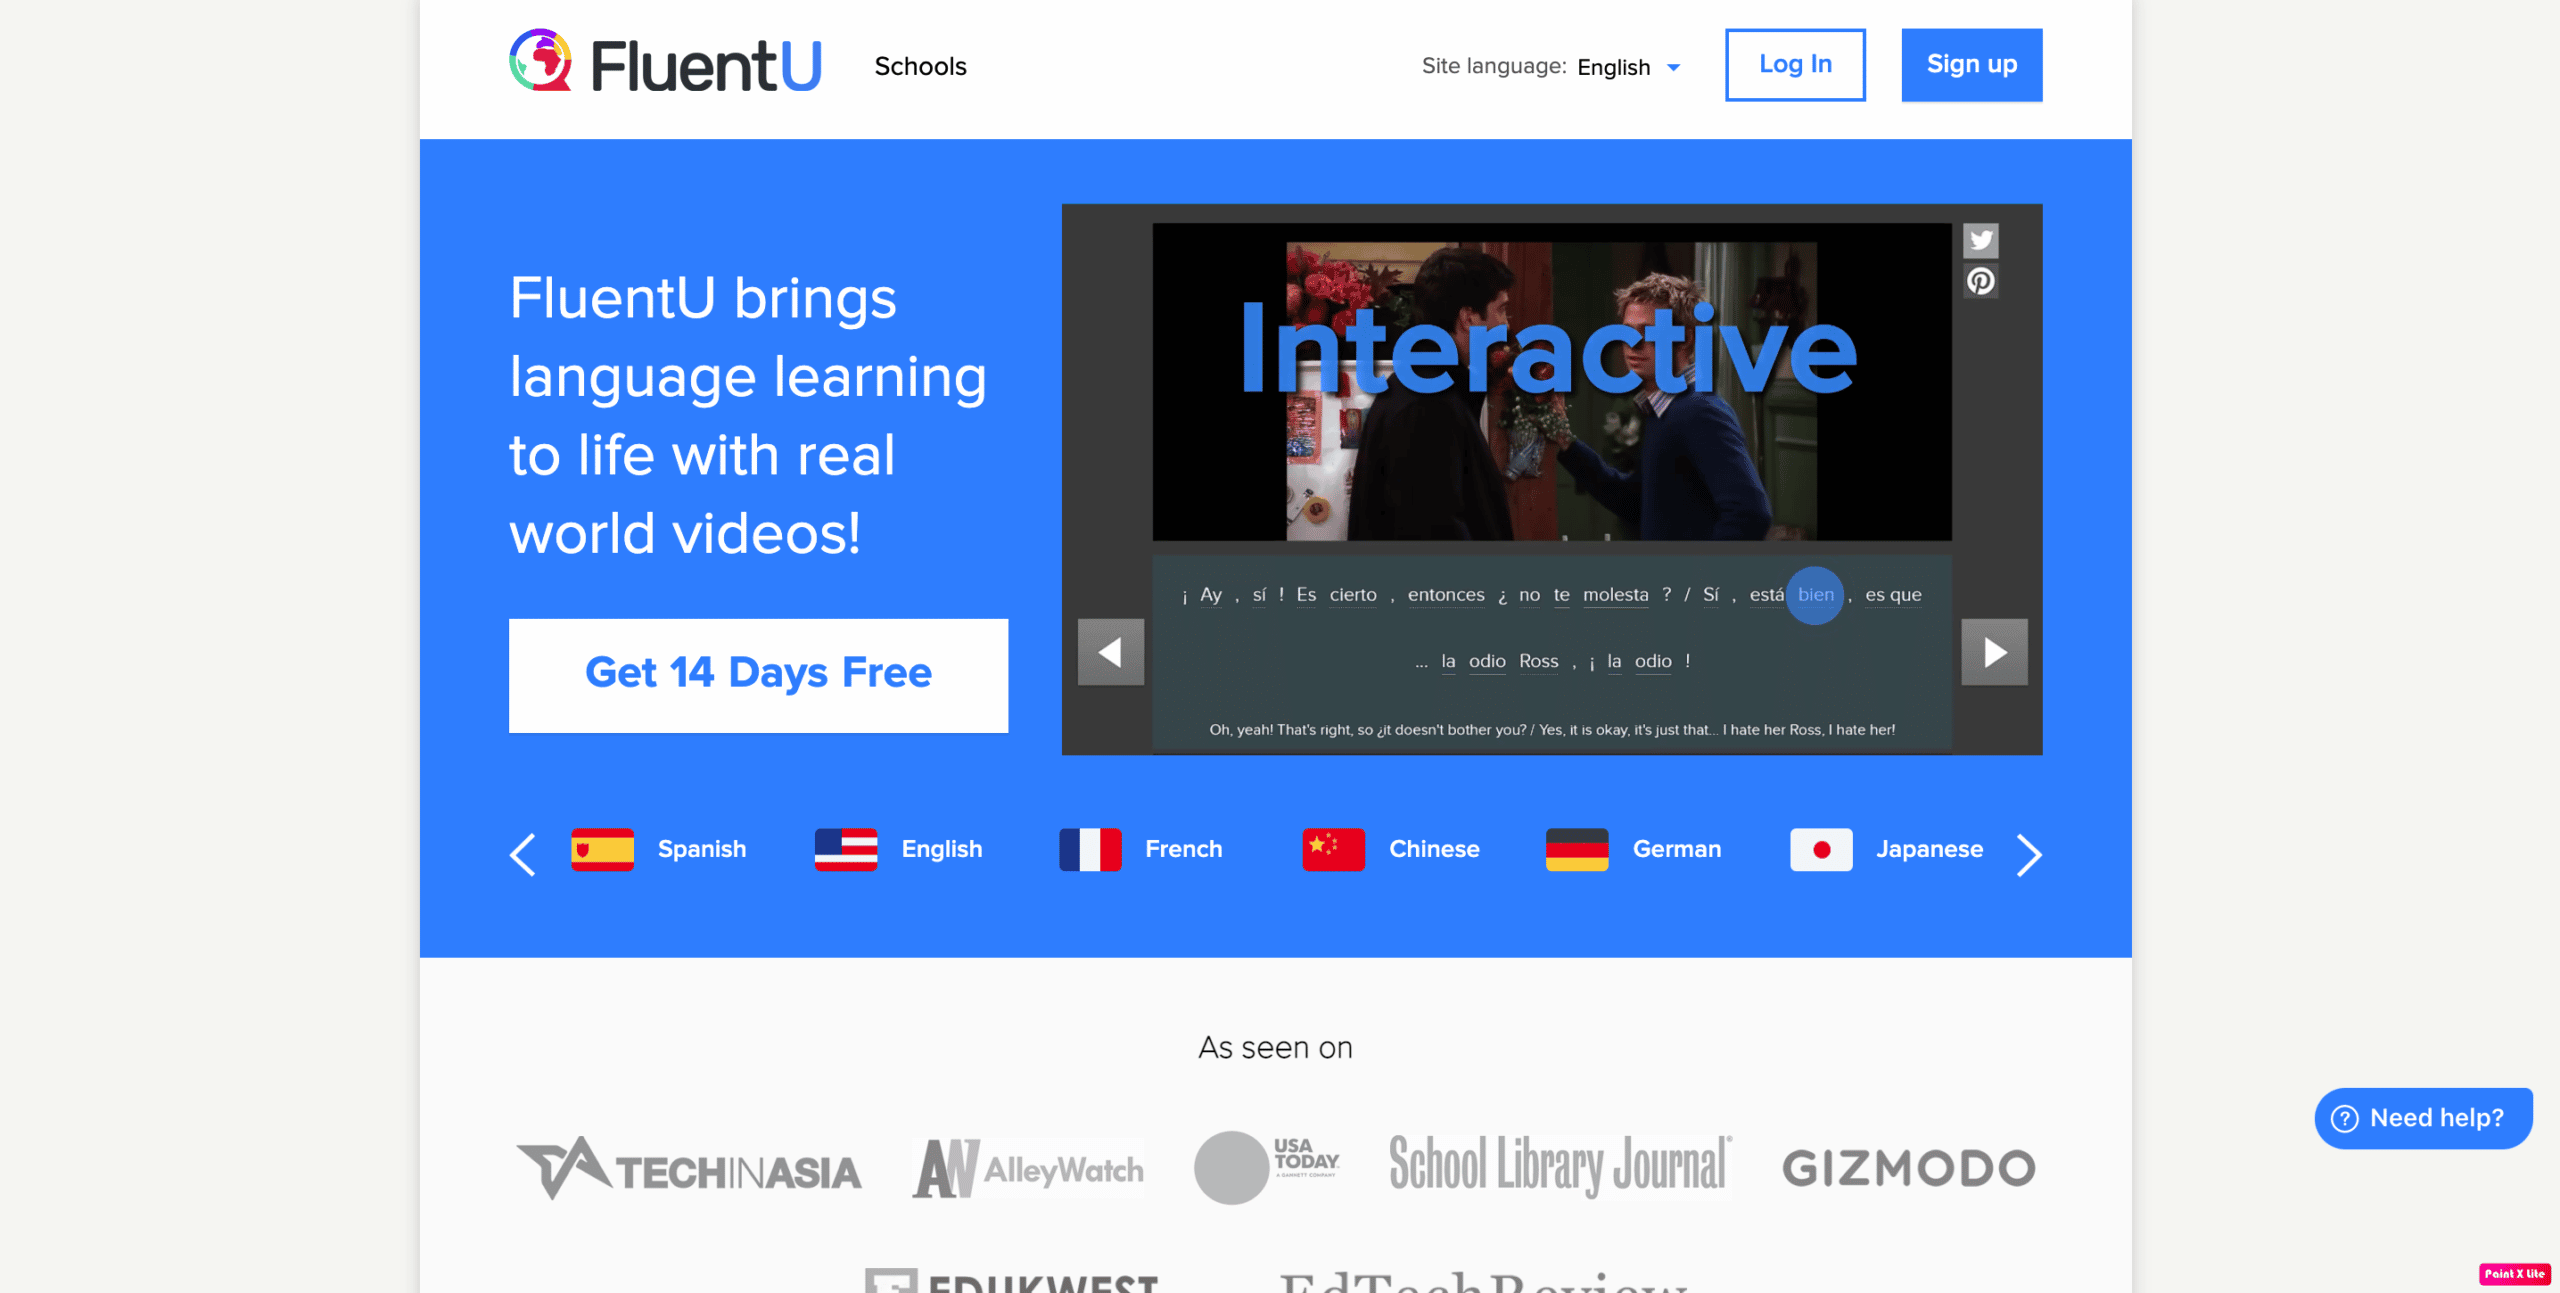Screen dimensions: 2560x1293
Task: Click Get 14 Days Free button
Action: pos(758,675)
